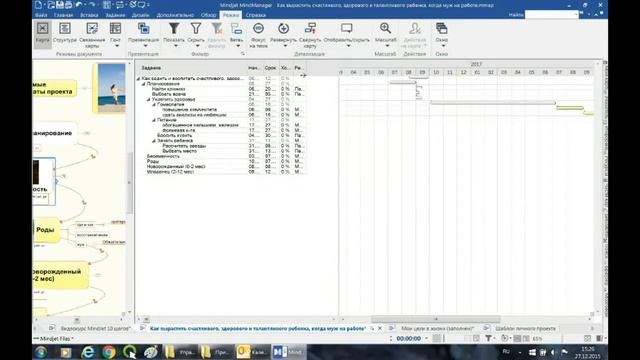Click the Показать filter icon
640x360 pixels.
point(174,28)
